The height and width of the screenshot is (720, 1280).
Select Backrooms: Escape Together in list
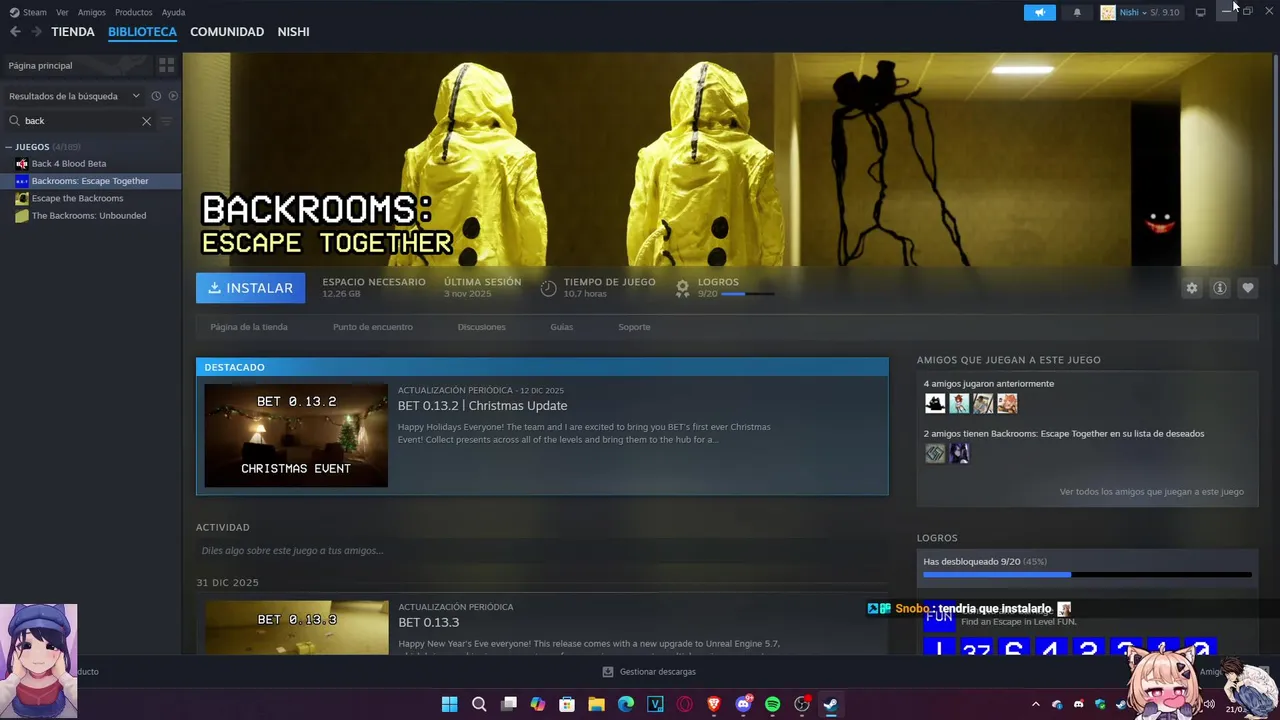click(x=90, y=181)
